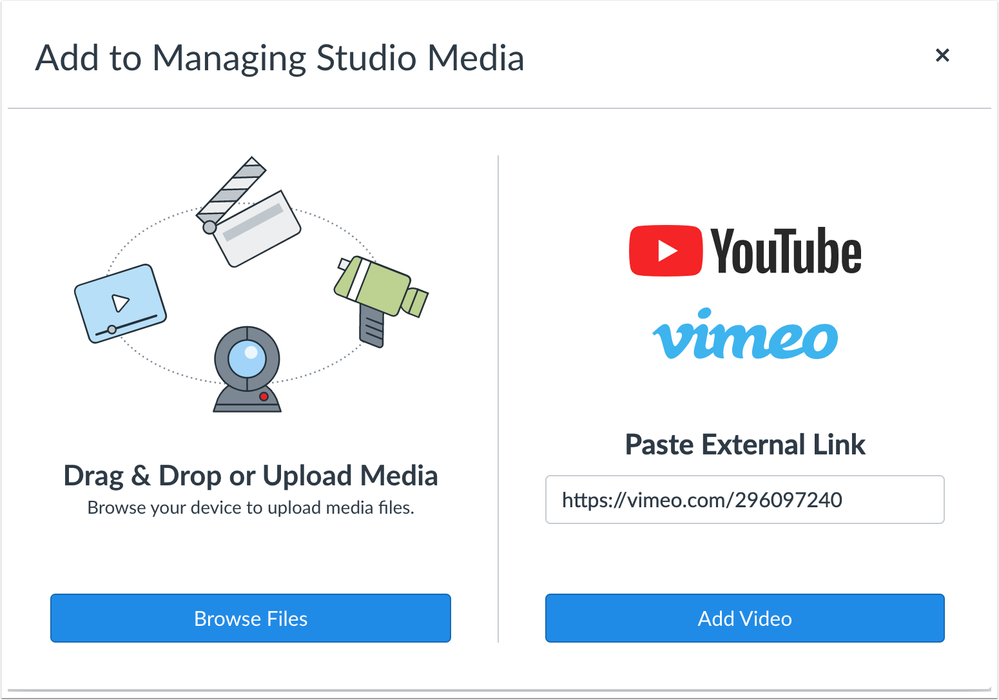This screenshot has width=999, height=700.
Task: Click the 'Browse your device to upload media files.' text
Action: point(250,508)
